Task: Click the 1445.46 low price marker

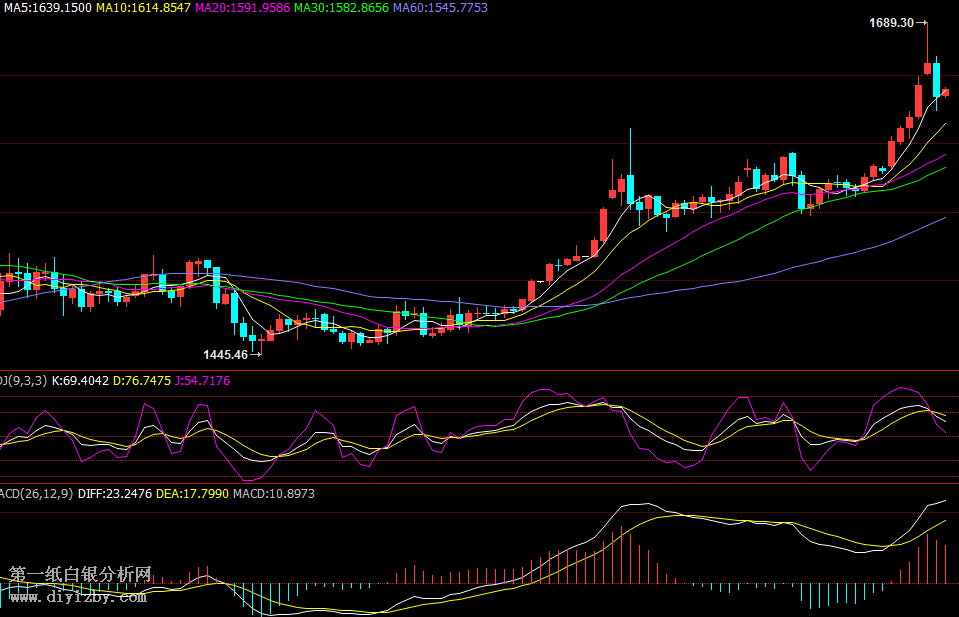Action: point(225,354)
